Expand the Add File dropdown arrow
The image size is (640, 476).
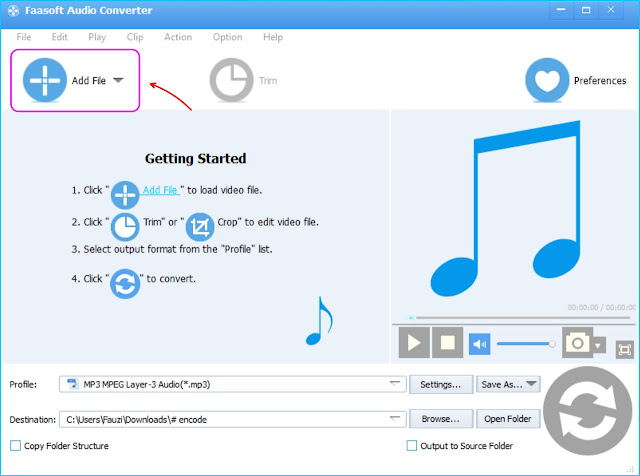pyautogui.click(x=118, y=80)
